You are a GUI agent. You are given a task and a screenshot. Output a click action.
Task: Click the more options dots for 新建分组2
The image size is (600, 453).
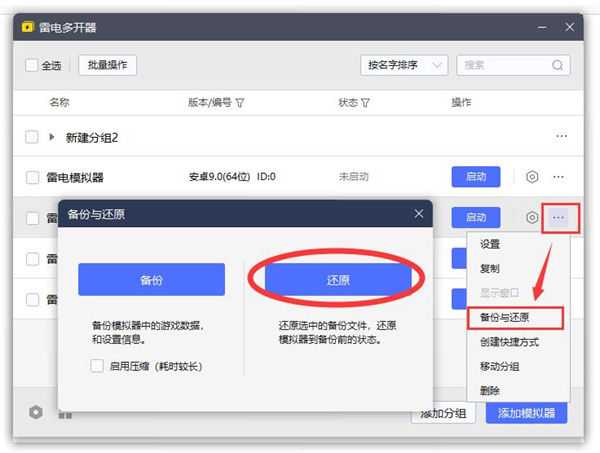tap(561, 136)
